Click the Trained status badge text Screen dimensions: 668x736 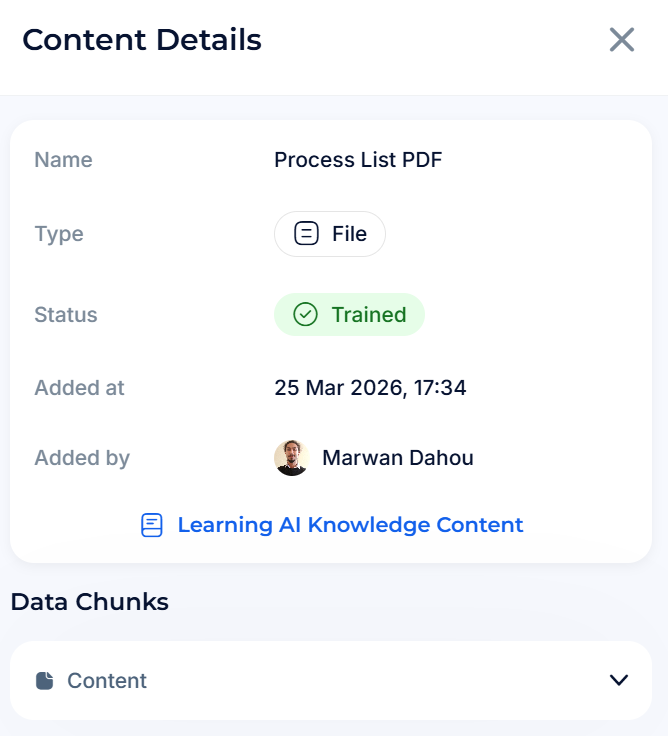click(x=369, y=315)
